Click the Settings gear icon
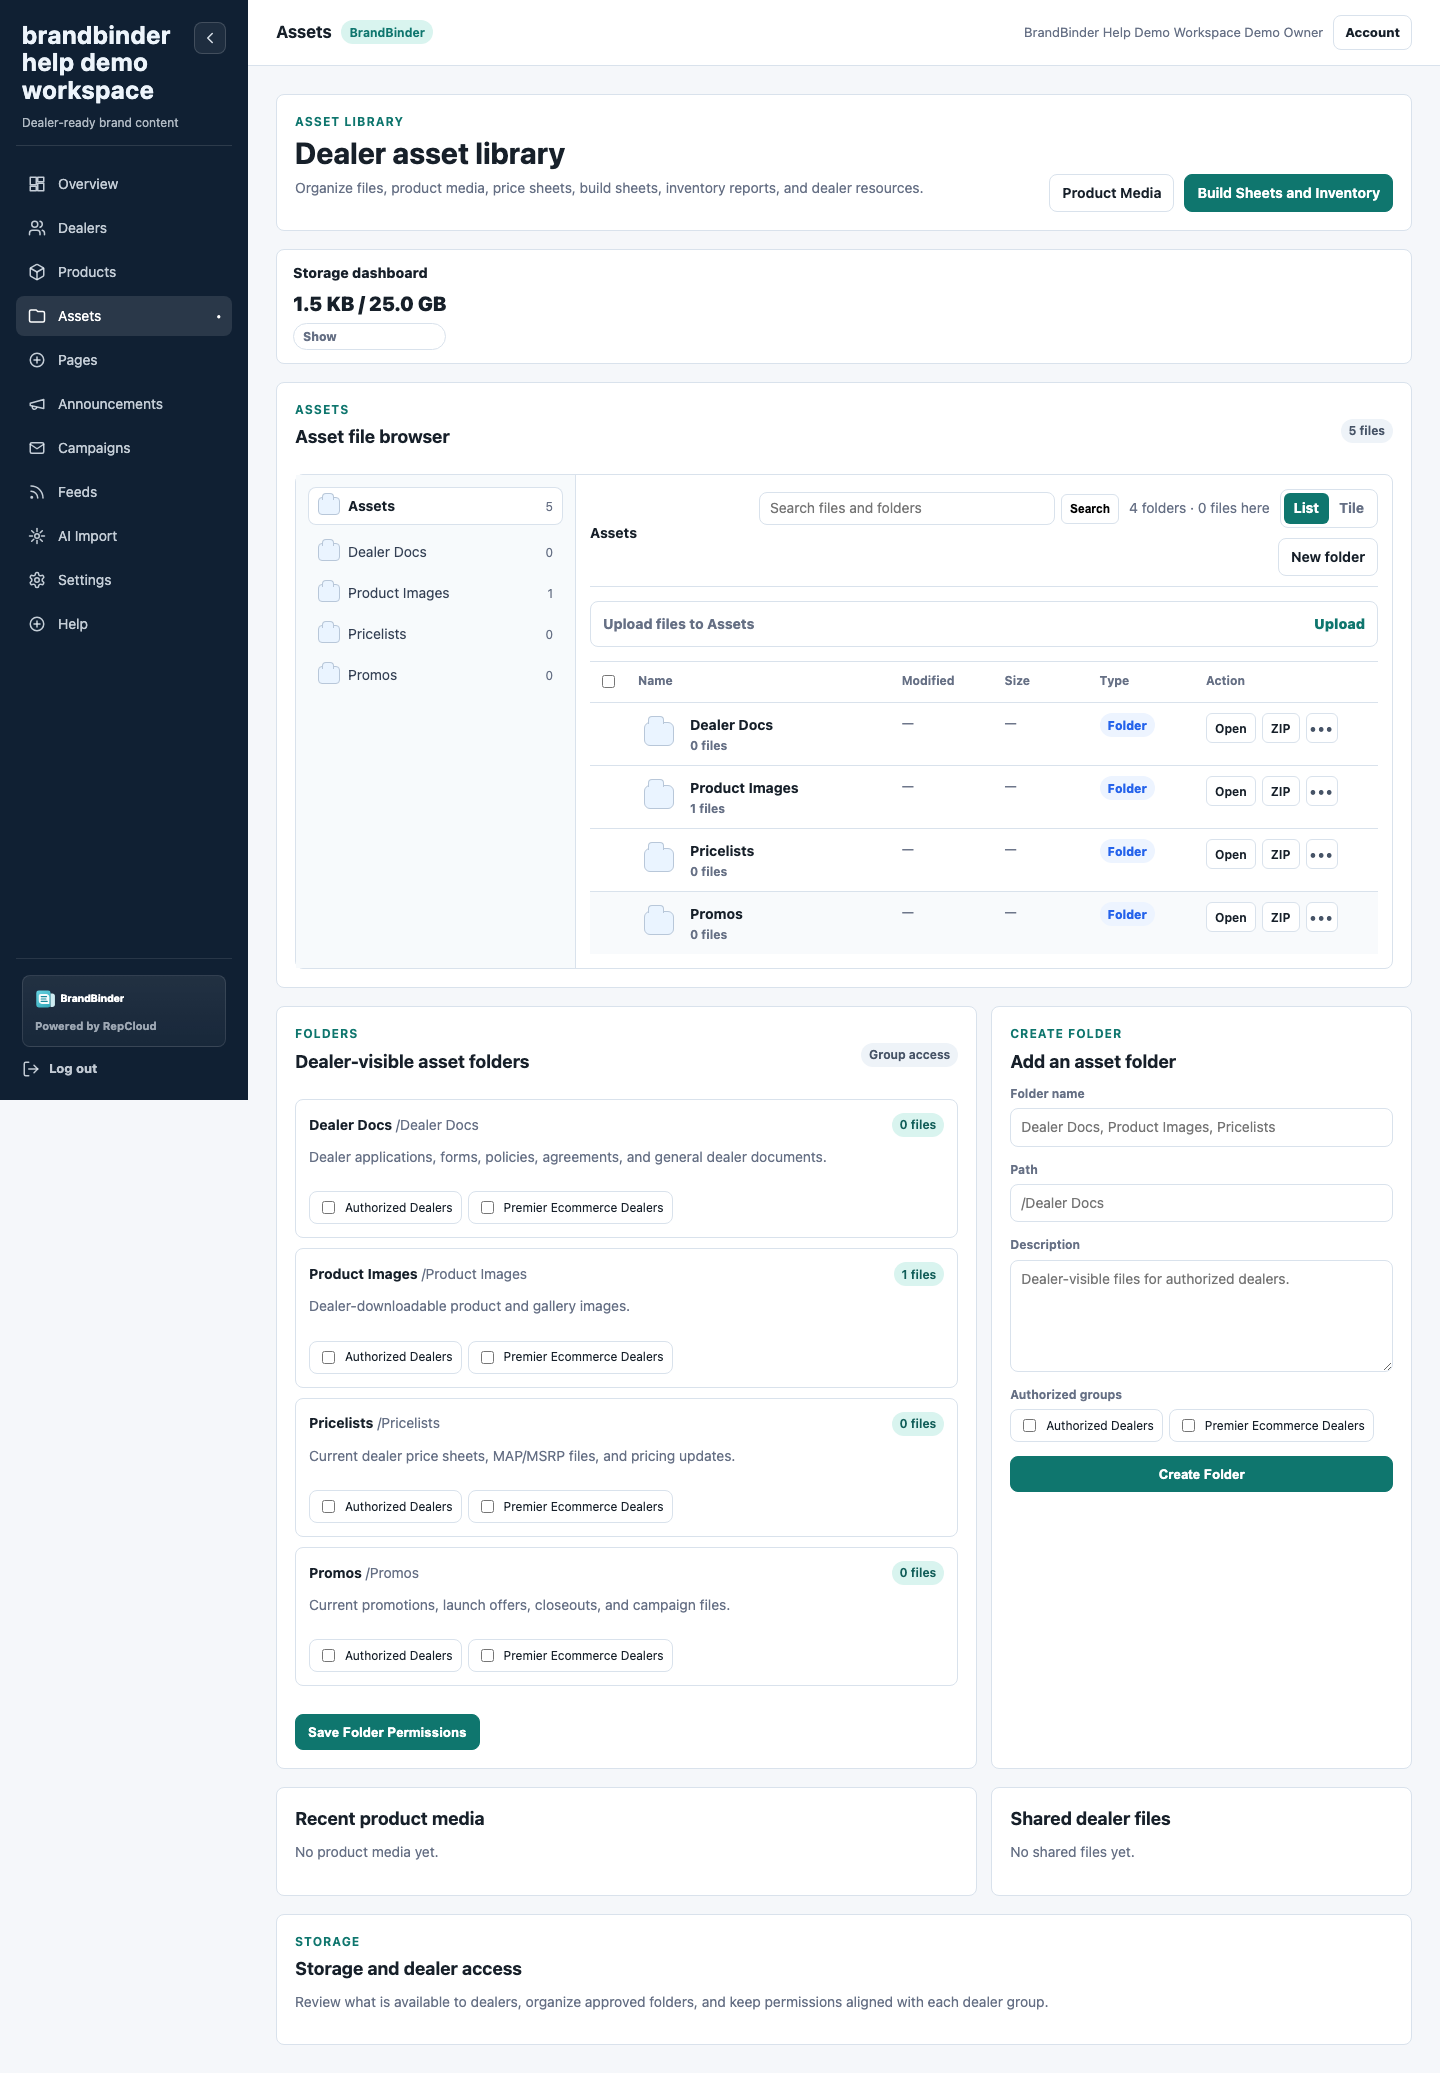The image size is (1440, 2073). (x=37, y=580)
